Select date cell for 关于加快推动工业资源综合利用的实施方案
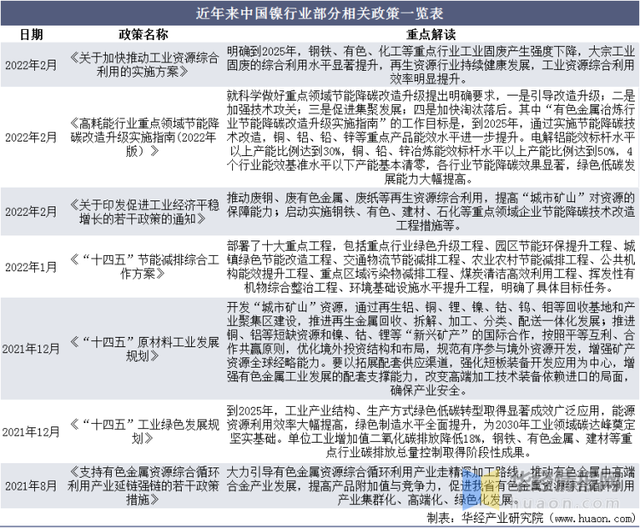Image resolution: width=640 pixels, height=528 pixels. [31, 65]
